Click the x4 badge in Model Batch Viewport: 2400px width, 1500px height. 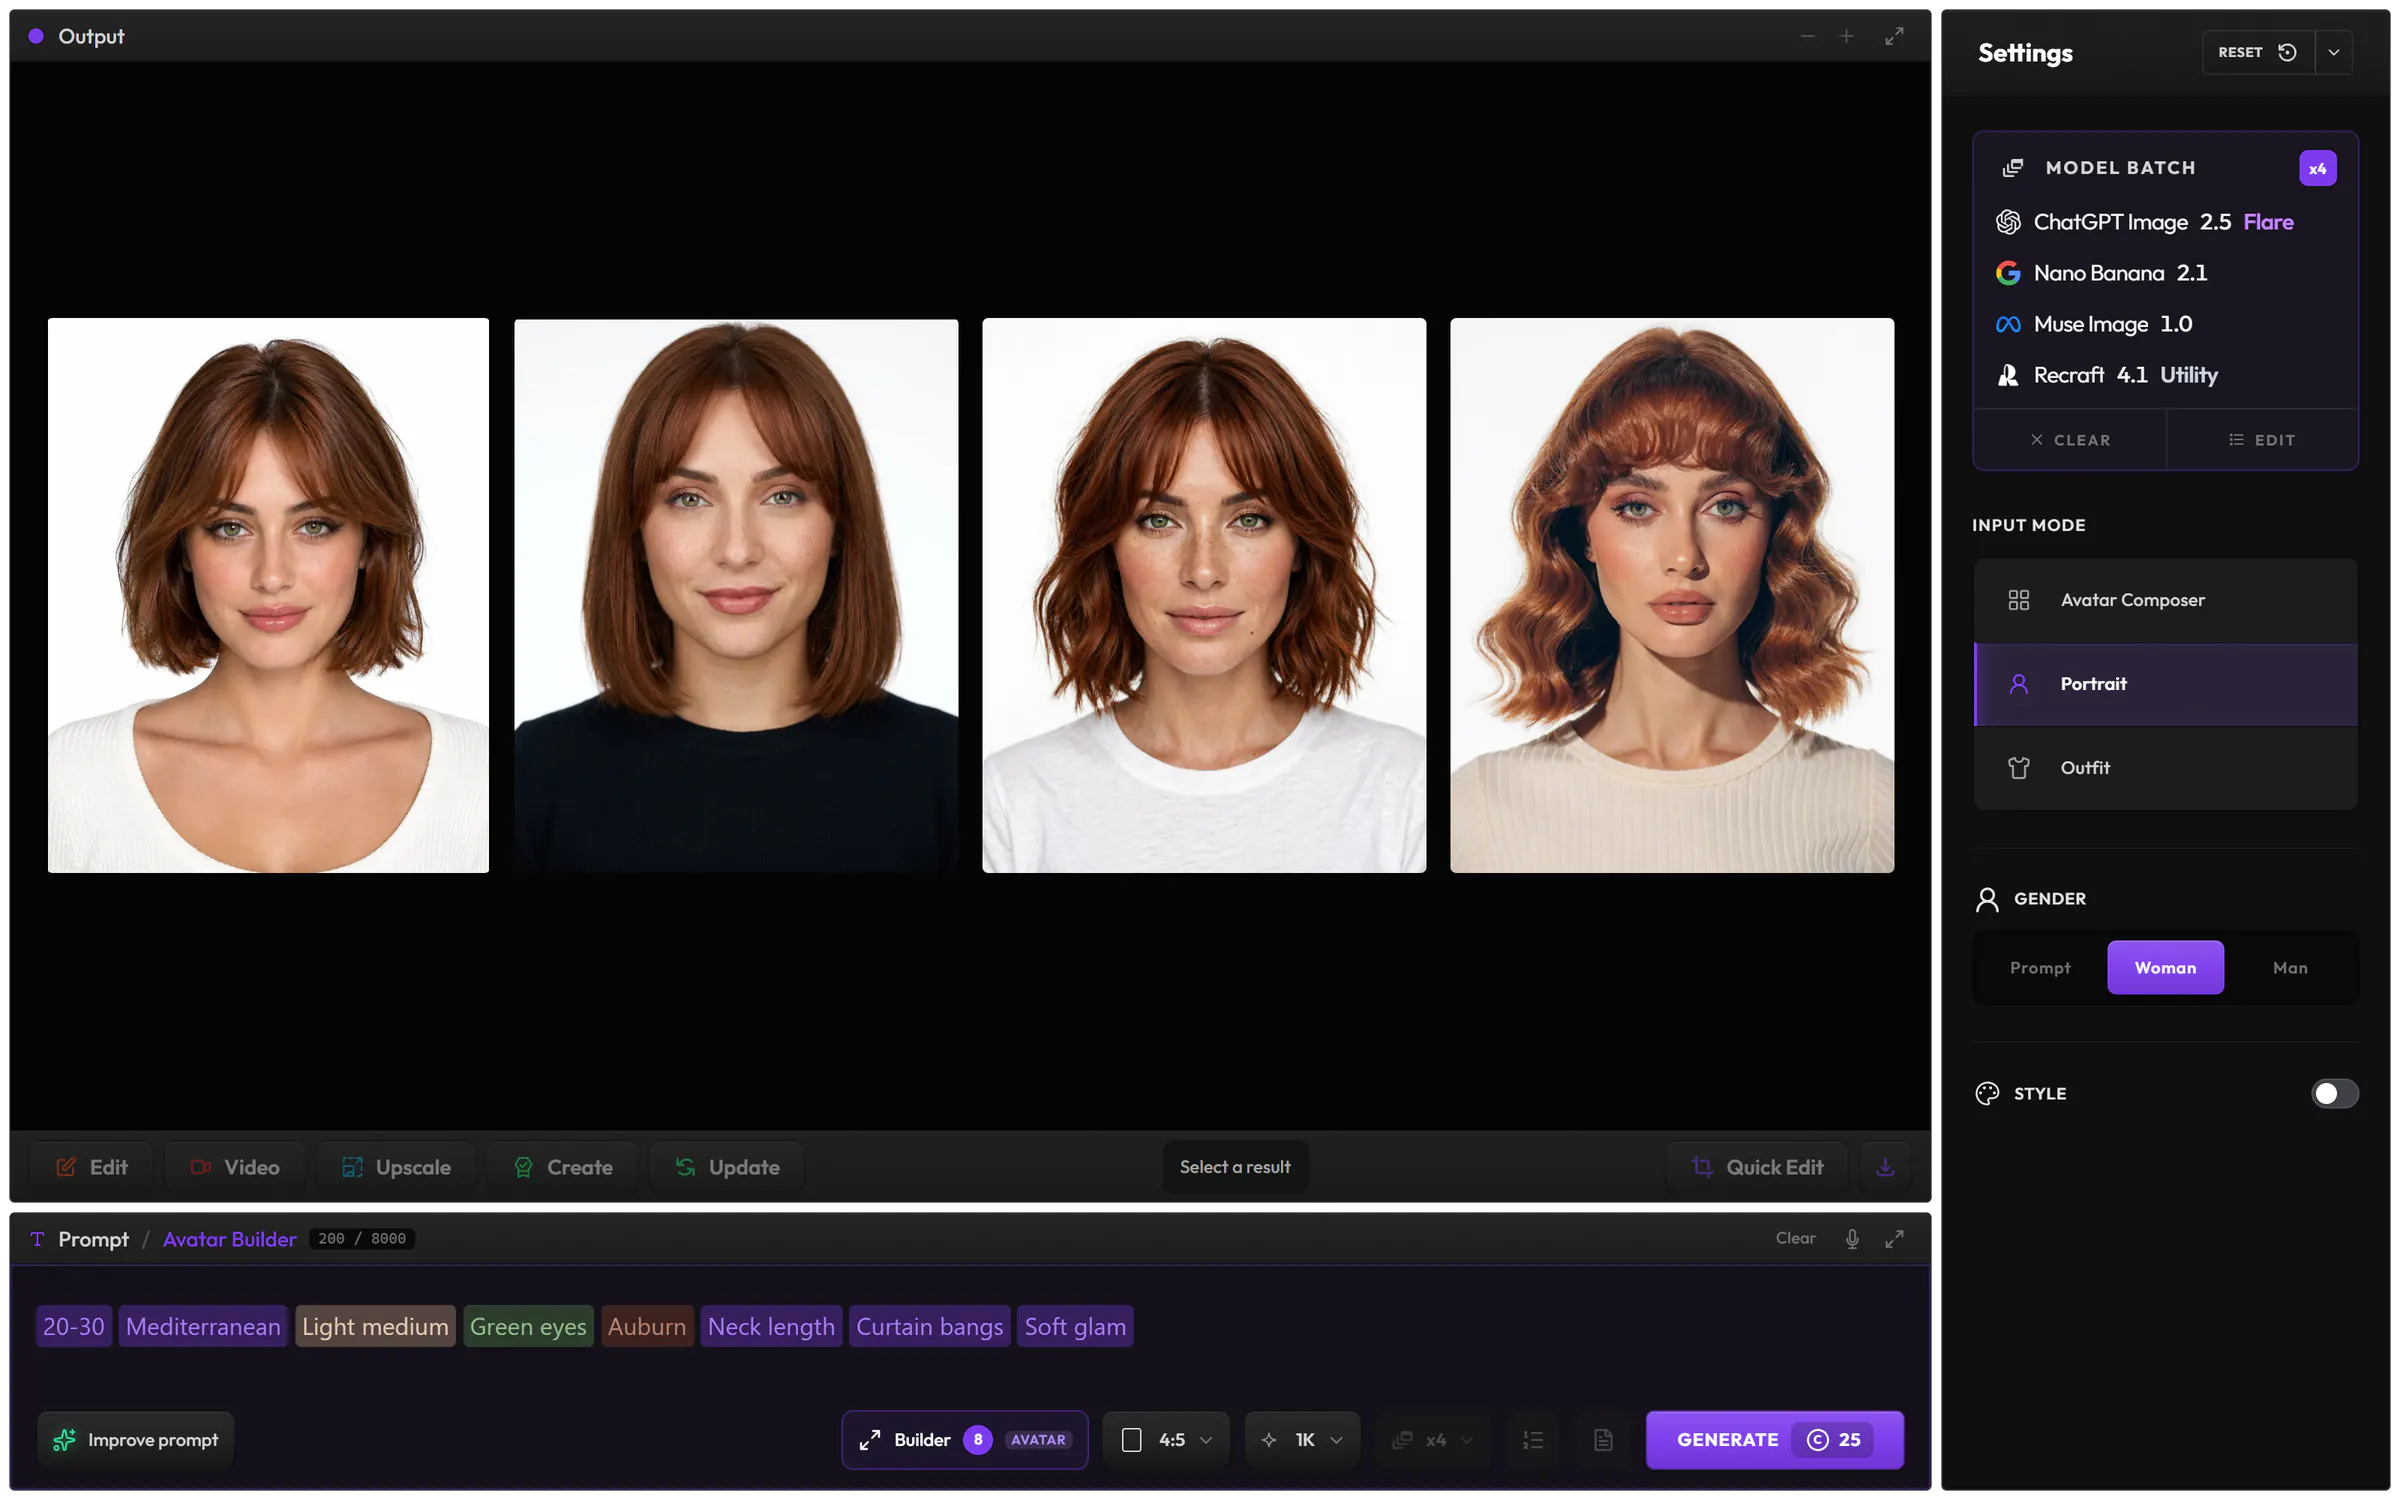tap(2317, 168)
